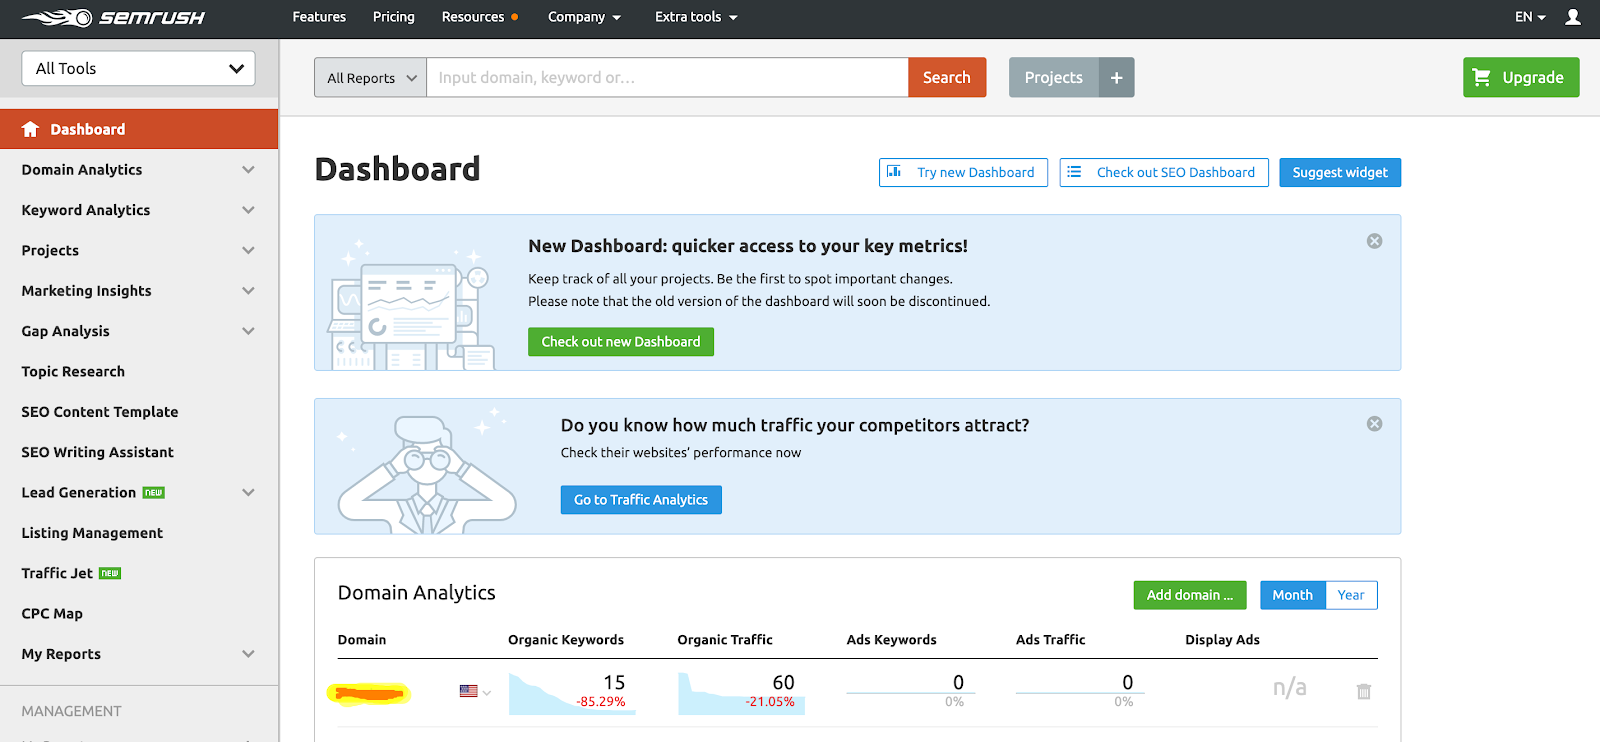1600x742 pixels.
Task: Click the plus icon next to Projects
Action: [x=1116, y=77]
